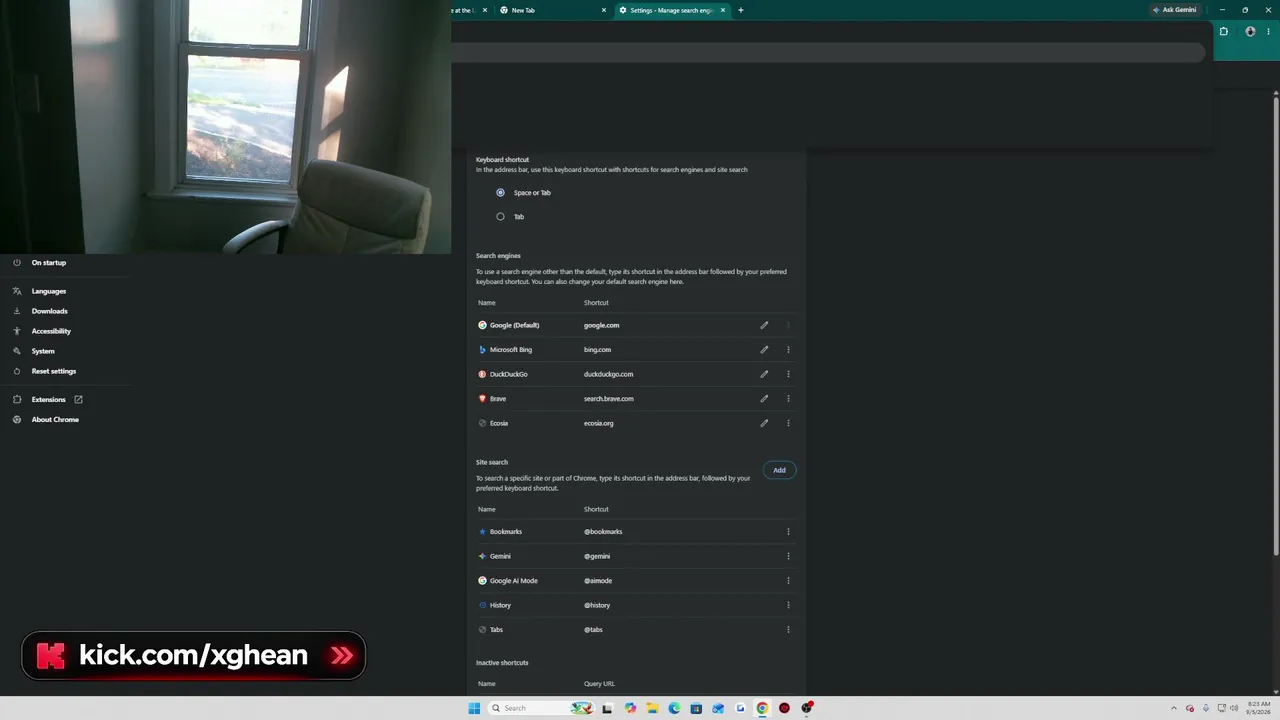Open more actions for DuckDuckGo

coord(788,374)
